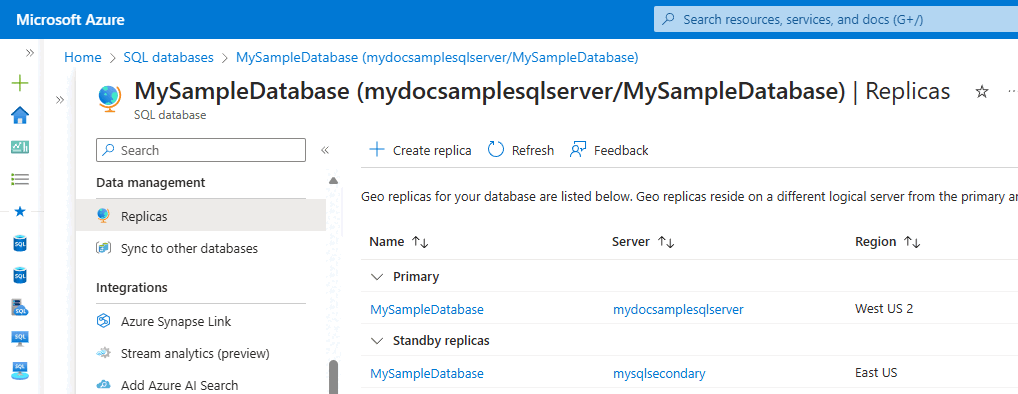Open the Dashboard chart icon in sidebar
Viewport: 1018px width, 394px height.
pyautogui.click(x=21, y=147)
